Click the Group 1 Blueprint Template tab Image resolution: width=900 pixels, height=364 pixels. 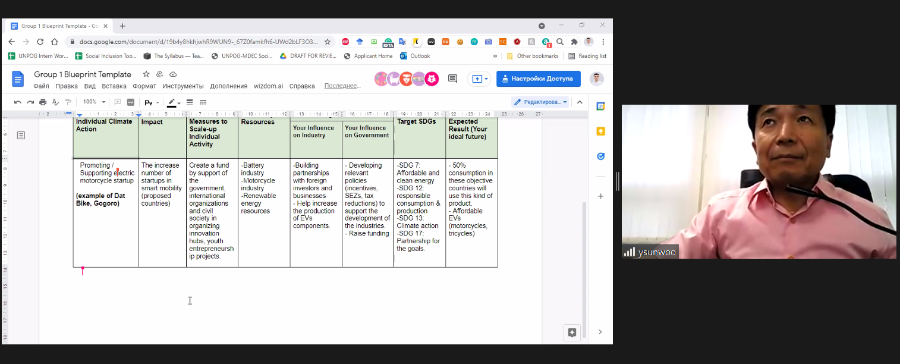tap(59, 26)
